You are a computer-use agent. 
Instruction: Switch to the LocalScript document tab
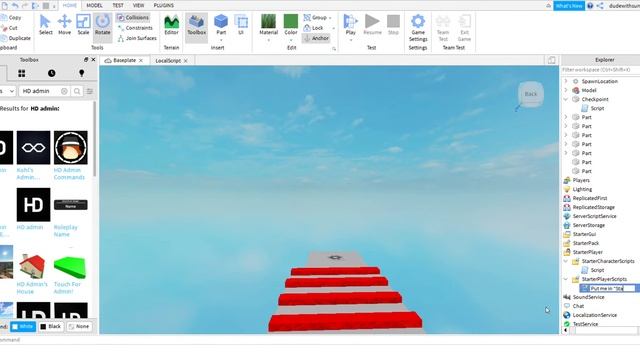click(168, 60)
